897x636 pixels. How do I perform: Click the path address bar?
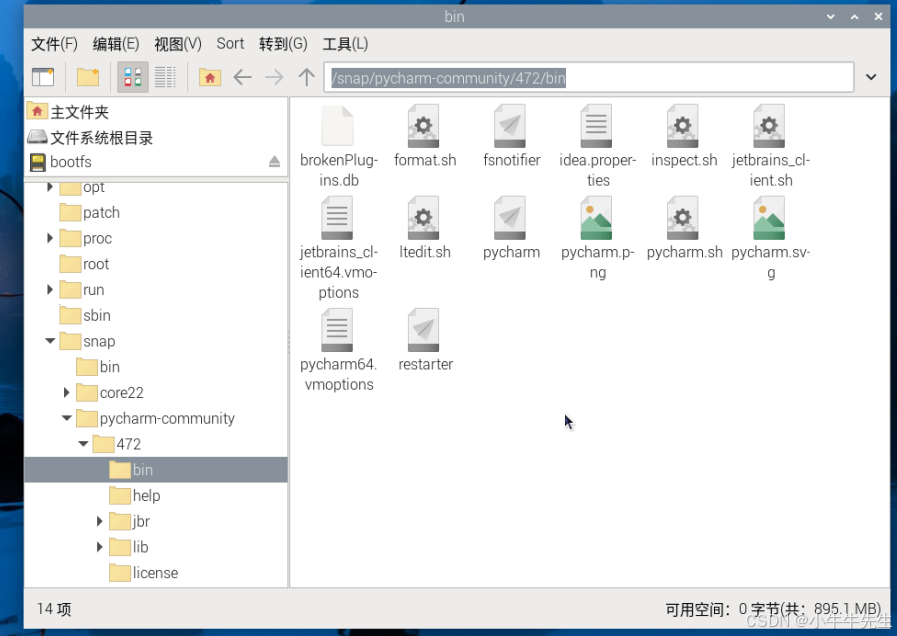coord(589,77)
